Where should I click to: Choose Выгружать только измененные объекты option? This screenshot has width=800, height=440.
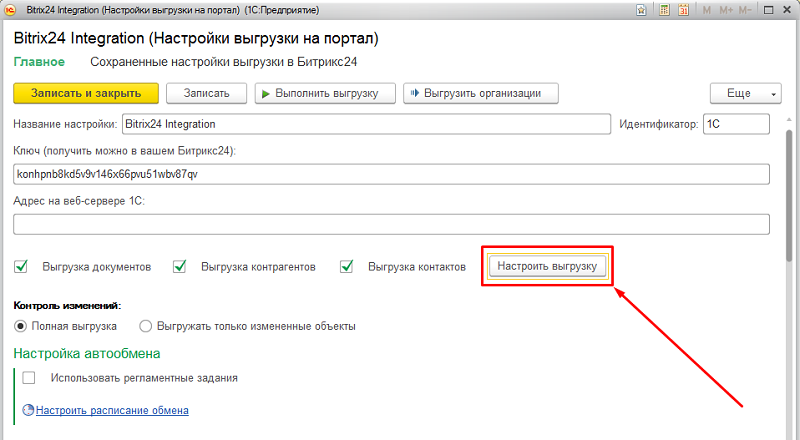click(x=145, y=326)
